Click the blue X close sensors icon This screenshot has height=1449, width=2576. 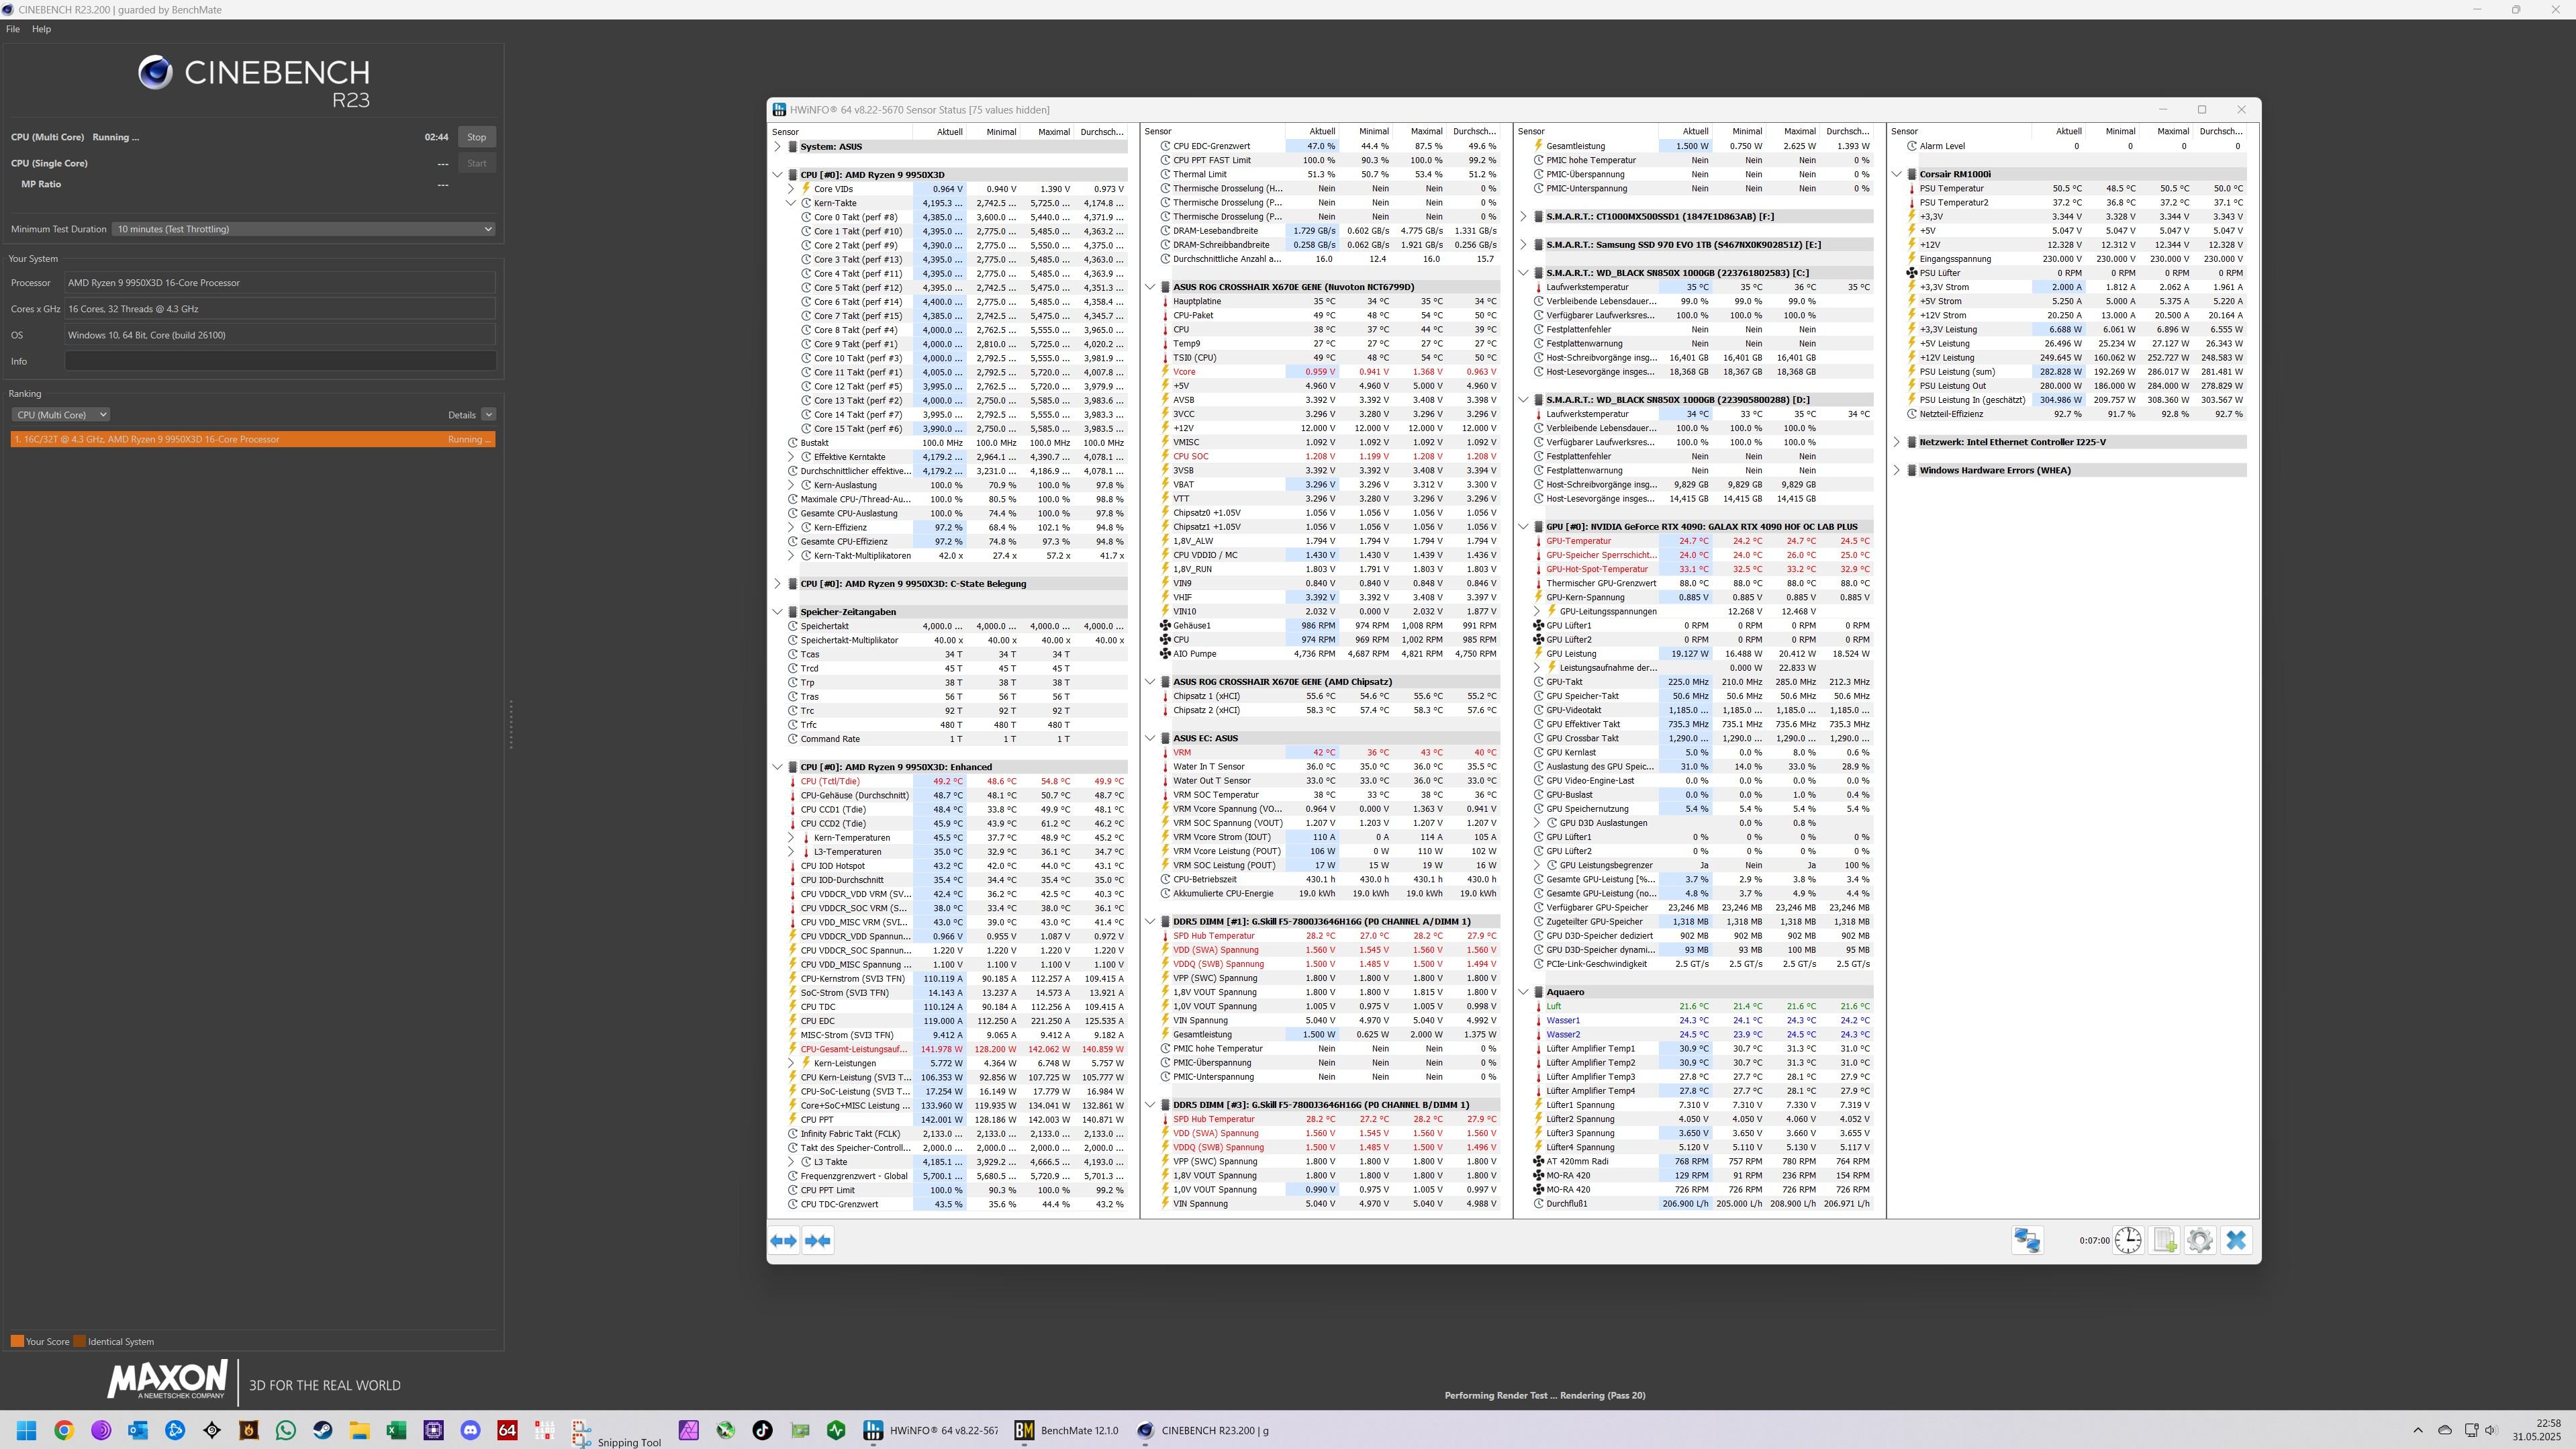[2237, 1241]
